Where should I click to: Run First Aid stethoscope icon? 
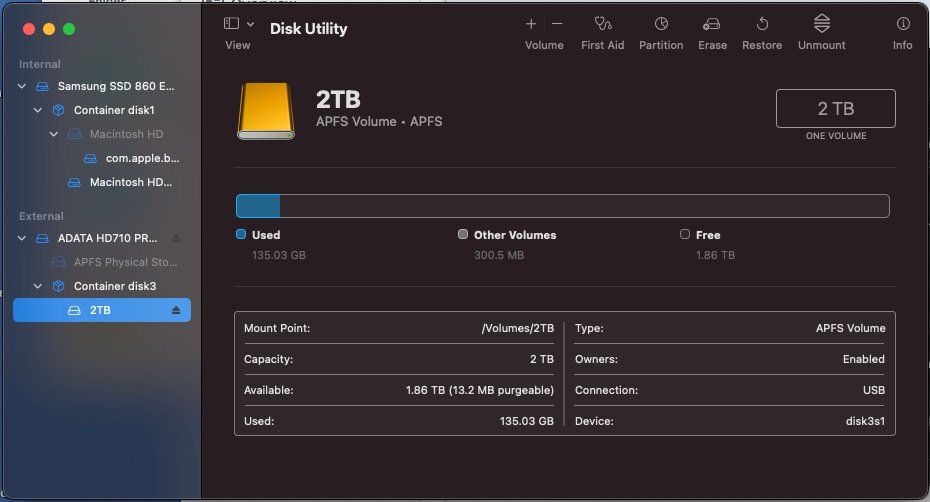click(x=603, y=24)
